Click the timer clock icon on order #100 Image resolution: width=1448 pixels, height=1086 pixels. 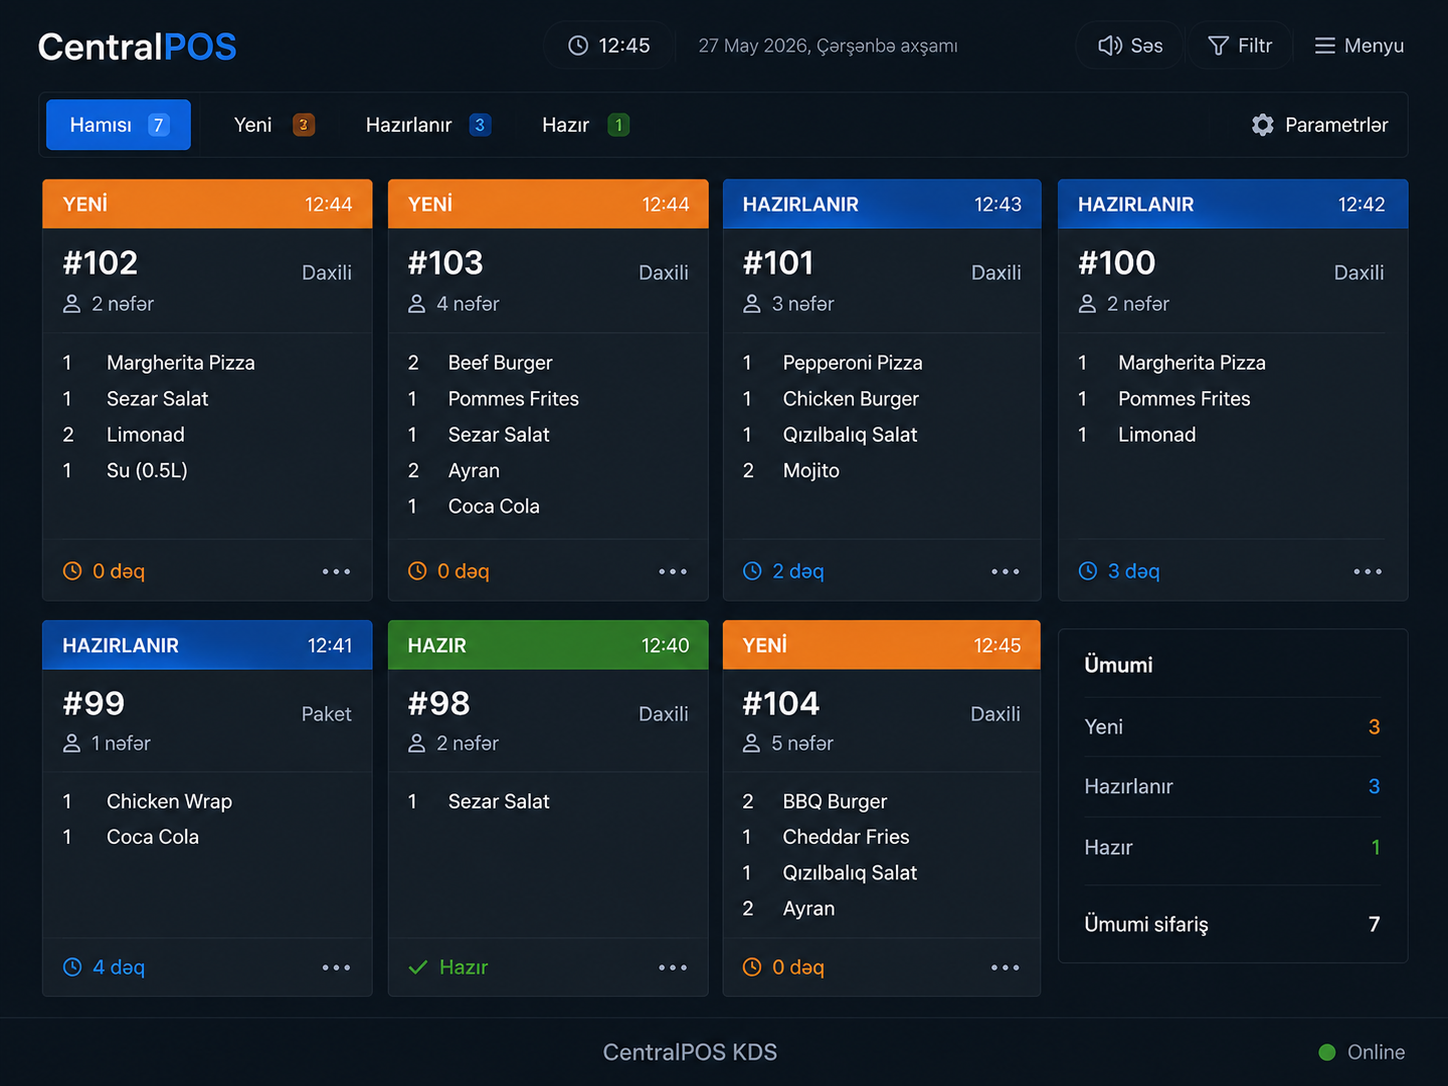click(x=1088, y=571)
